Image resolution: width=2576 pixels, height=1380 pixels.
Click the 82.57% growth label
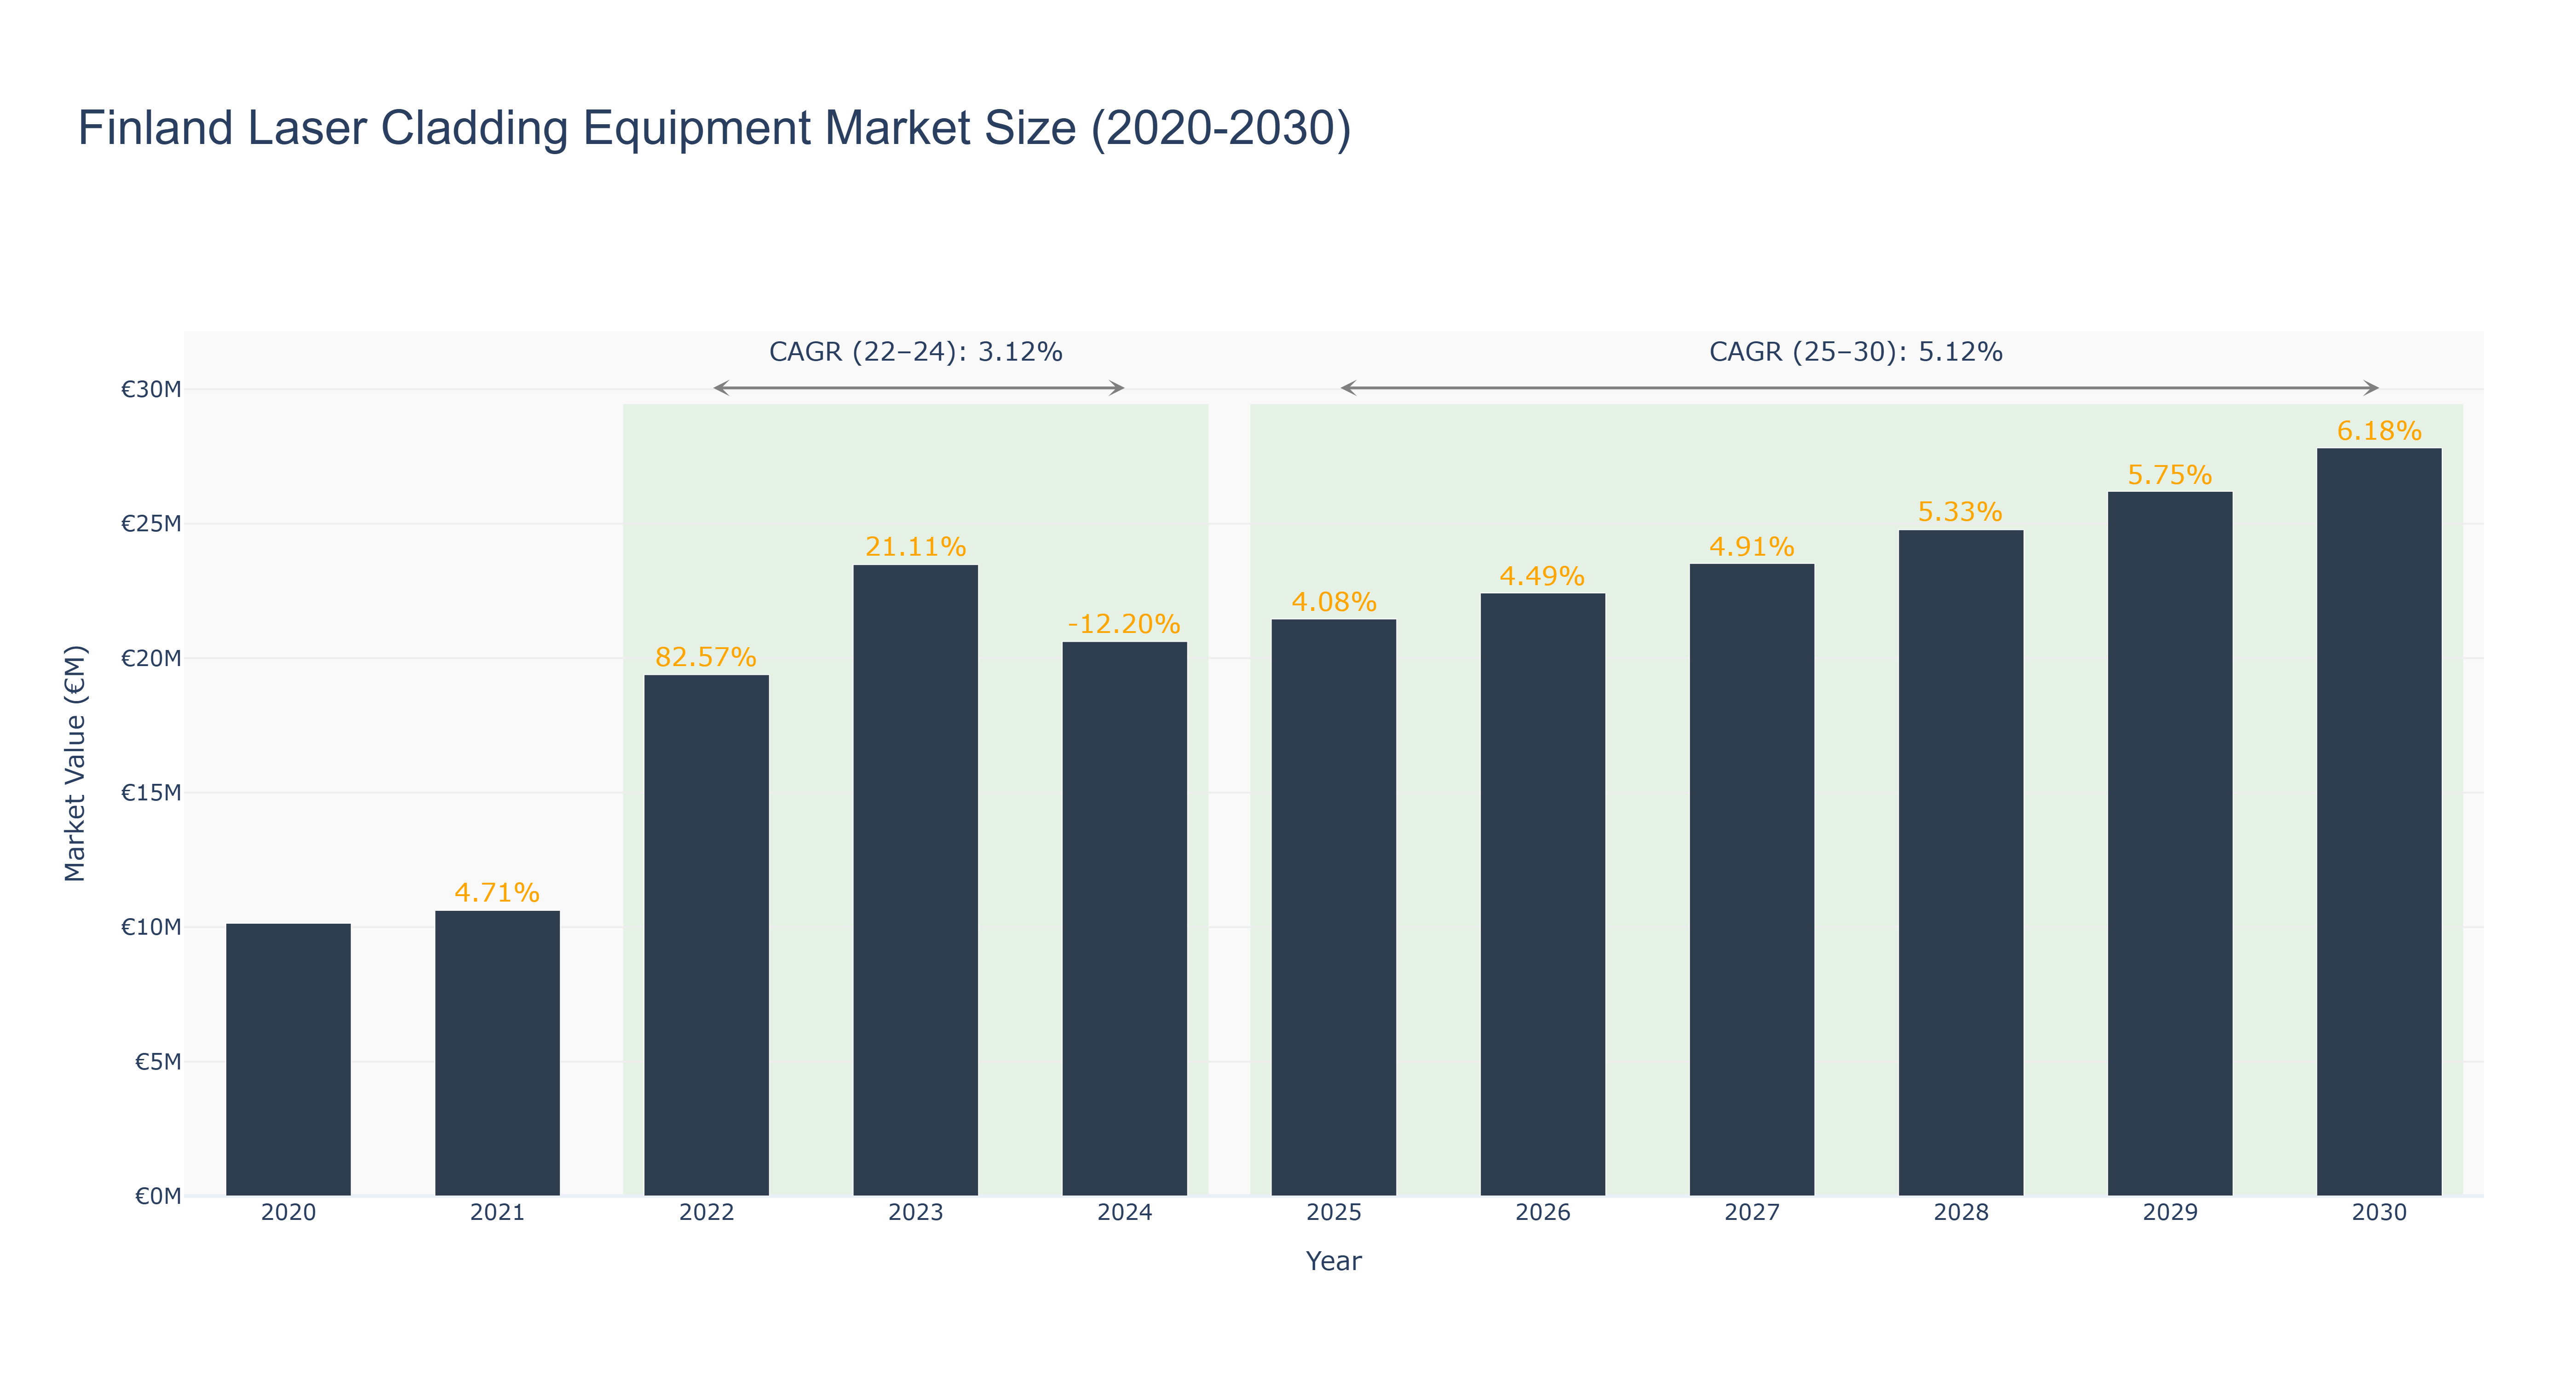tap(706, 657)
